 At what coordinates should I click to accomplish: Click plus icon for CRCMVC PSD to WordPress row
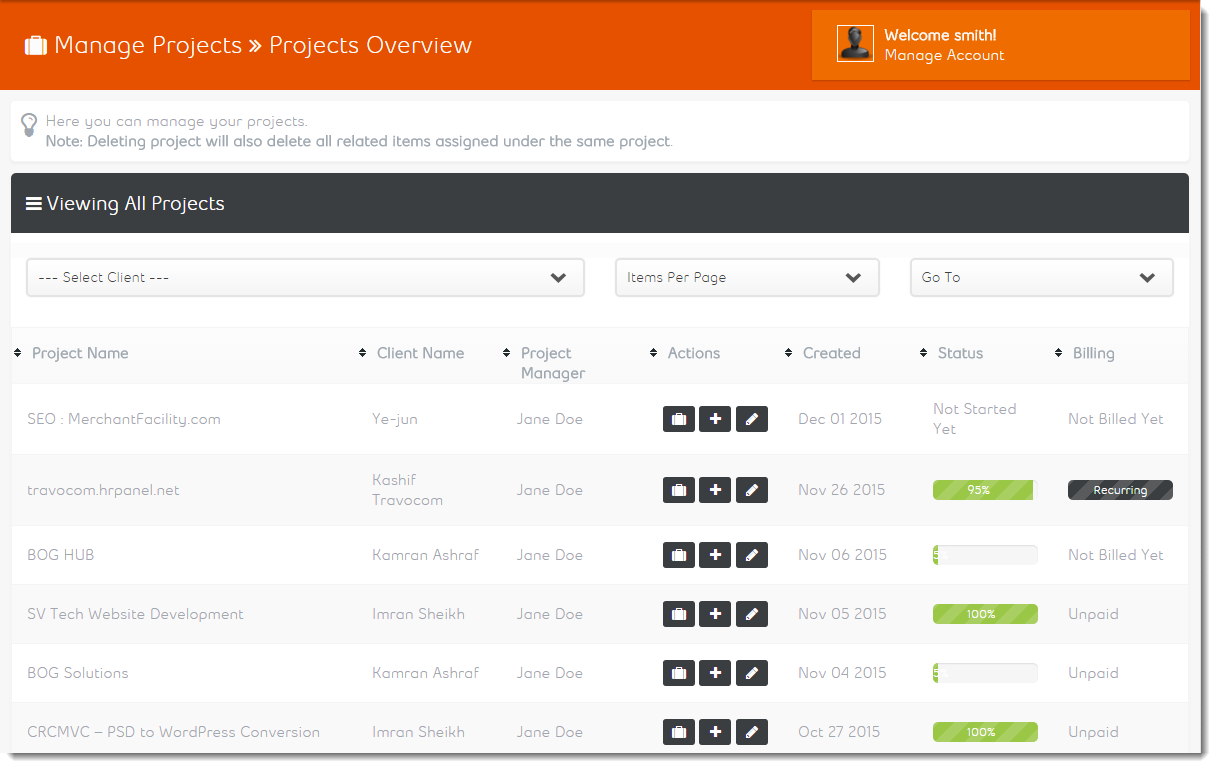coord(715,732)
